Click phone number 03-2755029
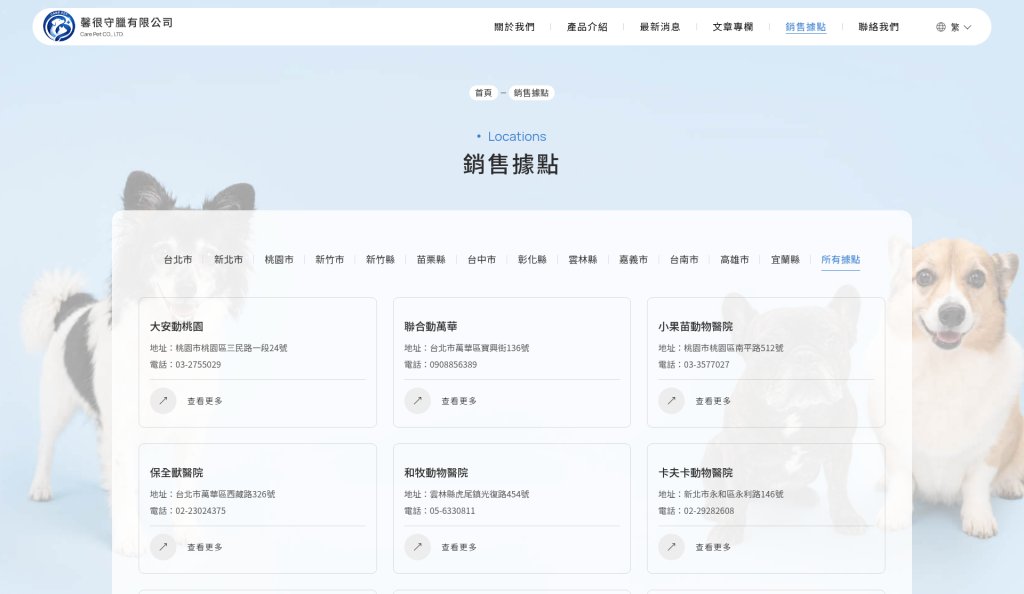This screenshot has width=1024, height=594. tap(198, 364)
